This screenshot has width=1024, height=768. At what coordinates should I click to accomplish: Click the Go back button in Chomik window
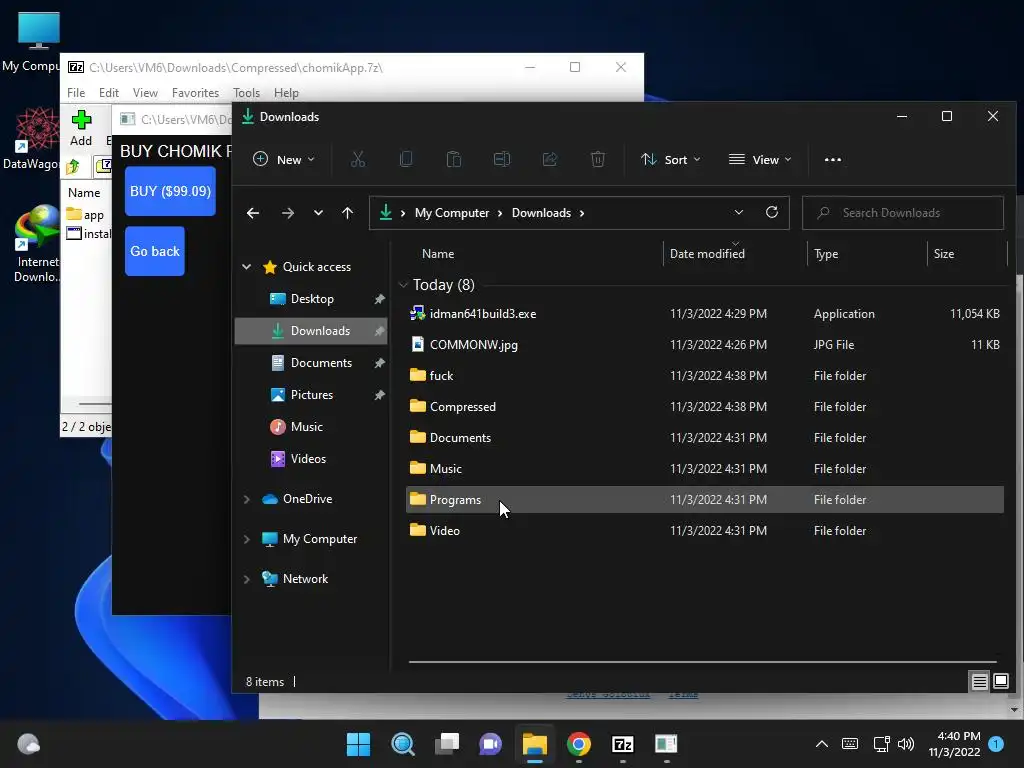(155, 251)
